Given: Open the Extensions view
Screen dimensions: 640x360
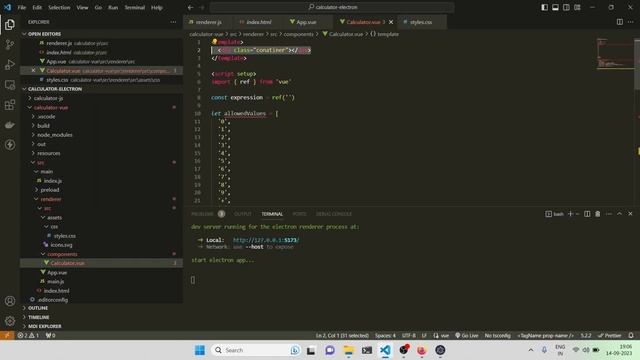Looking at the screenshot, I should 10,105.
